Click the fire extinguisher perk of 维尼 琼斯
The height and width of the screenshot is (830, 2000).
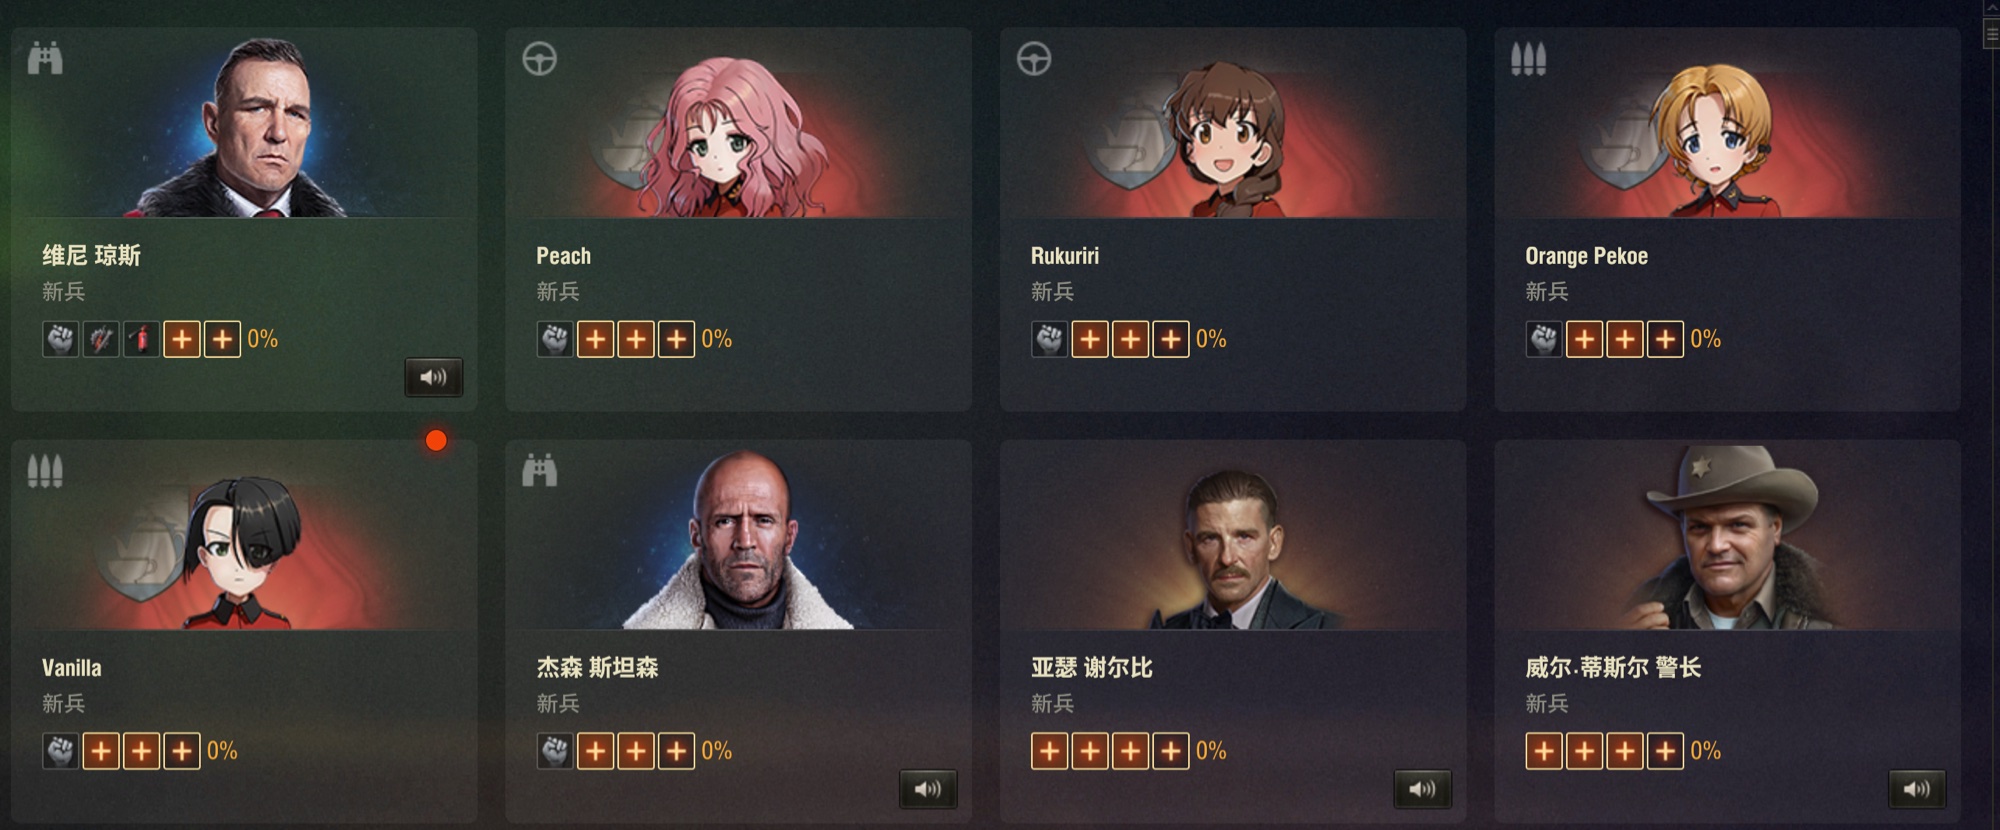click(141, 339)
